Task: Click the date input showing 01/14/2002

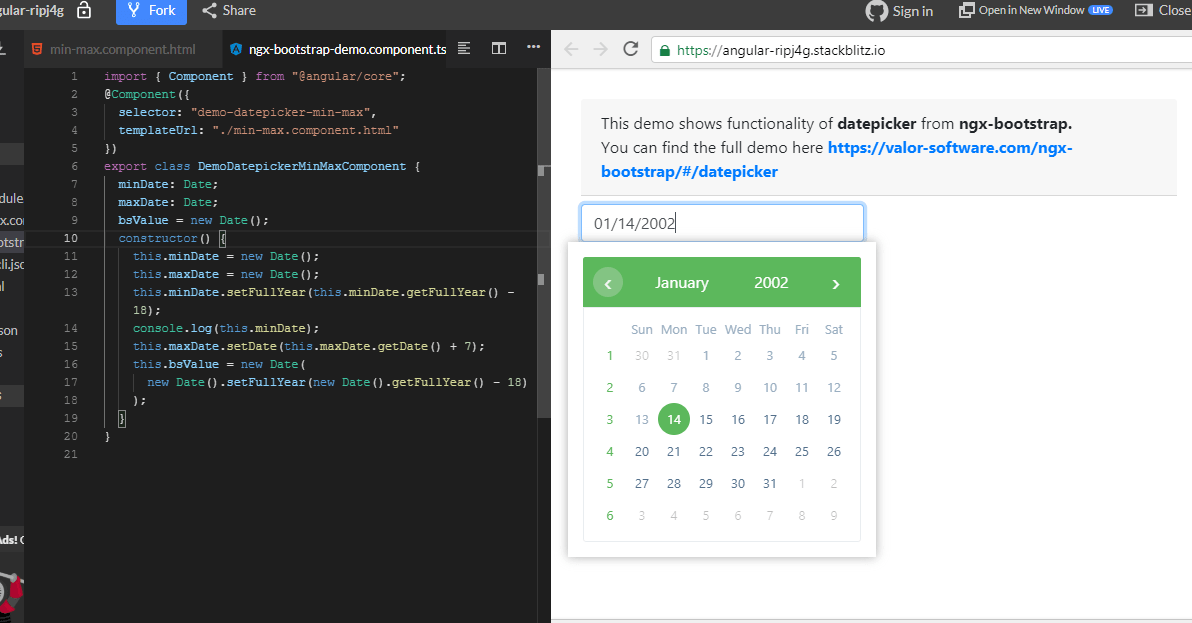Action: click(x=722, y=221)
